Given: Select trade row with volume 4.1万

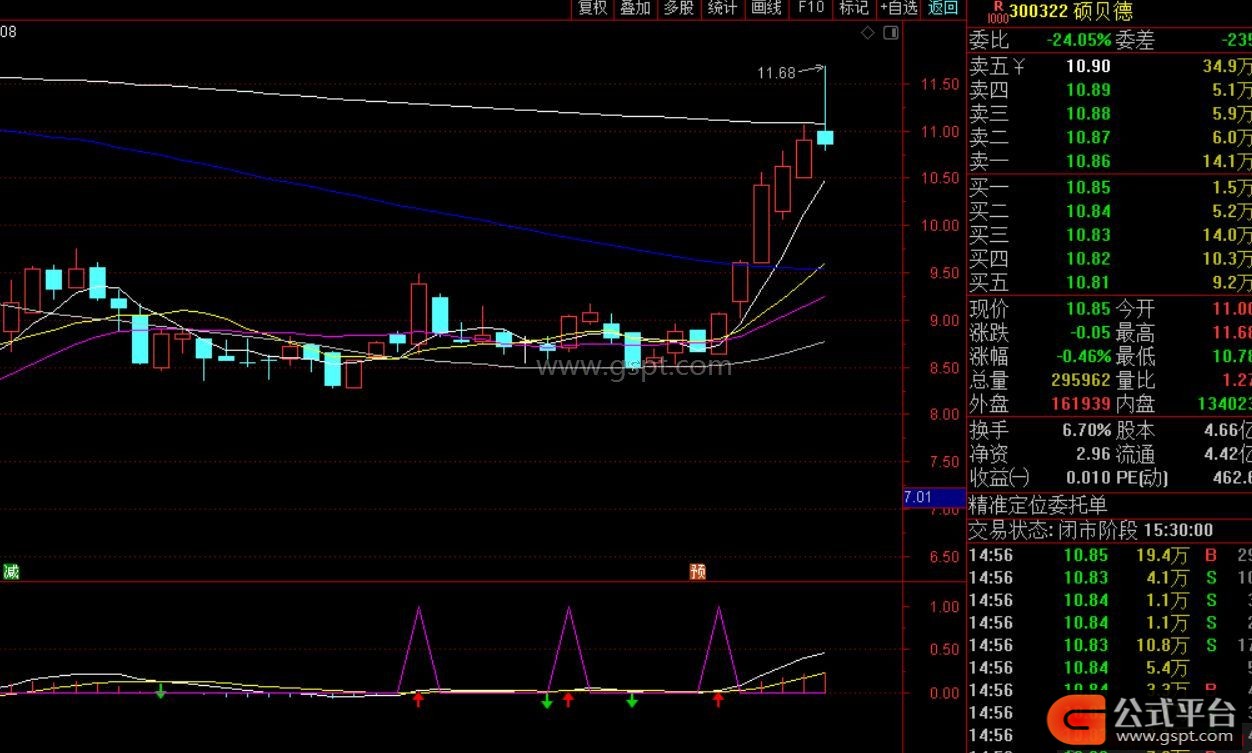Looking at the screenshot, I should click(1109, 577).
